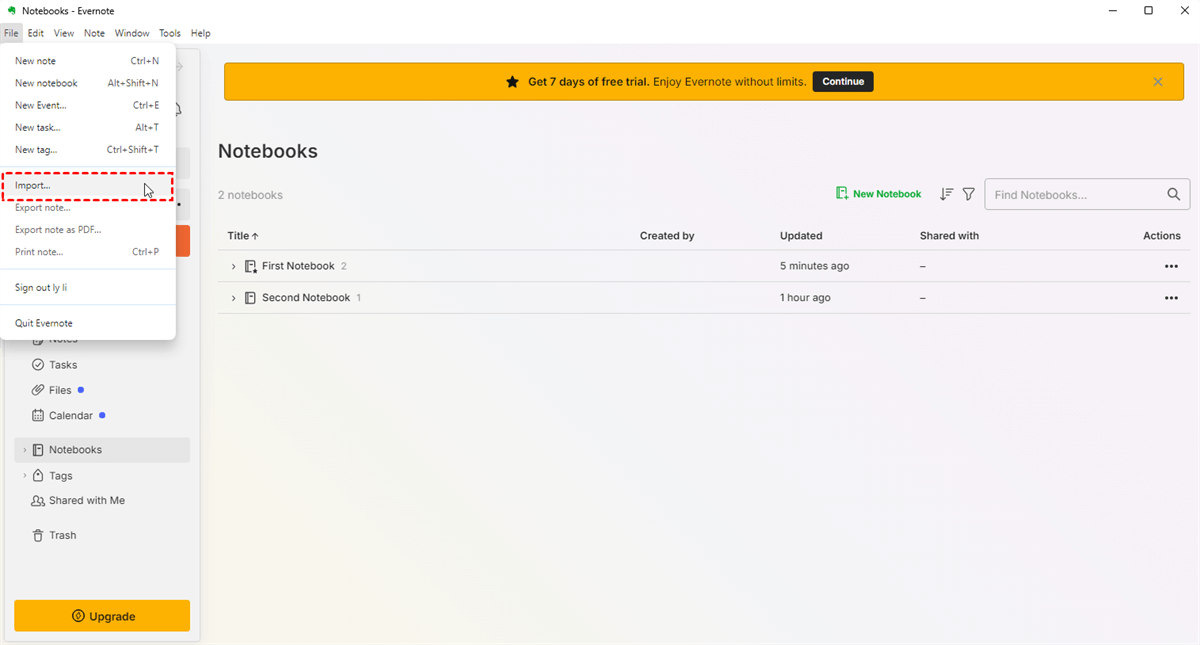
Task: Choose New Event... menu entry
Action: 88,105
